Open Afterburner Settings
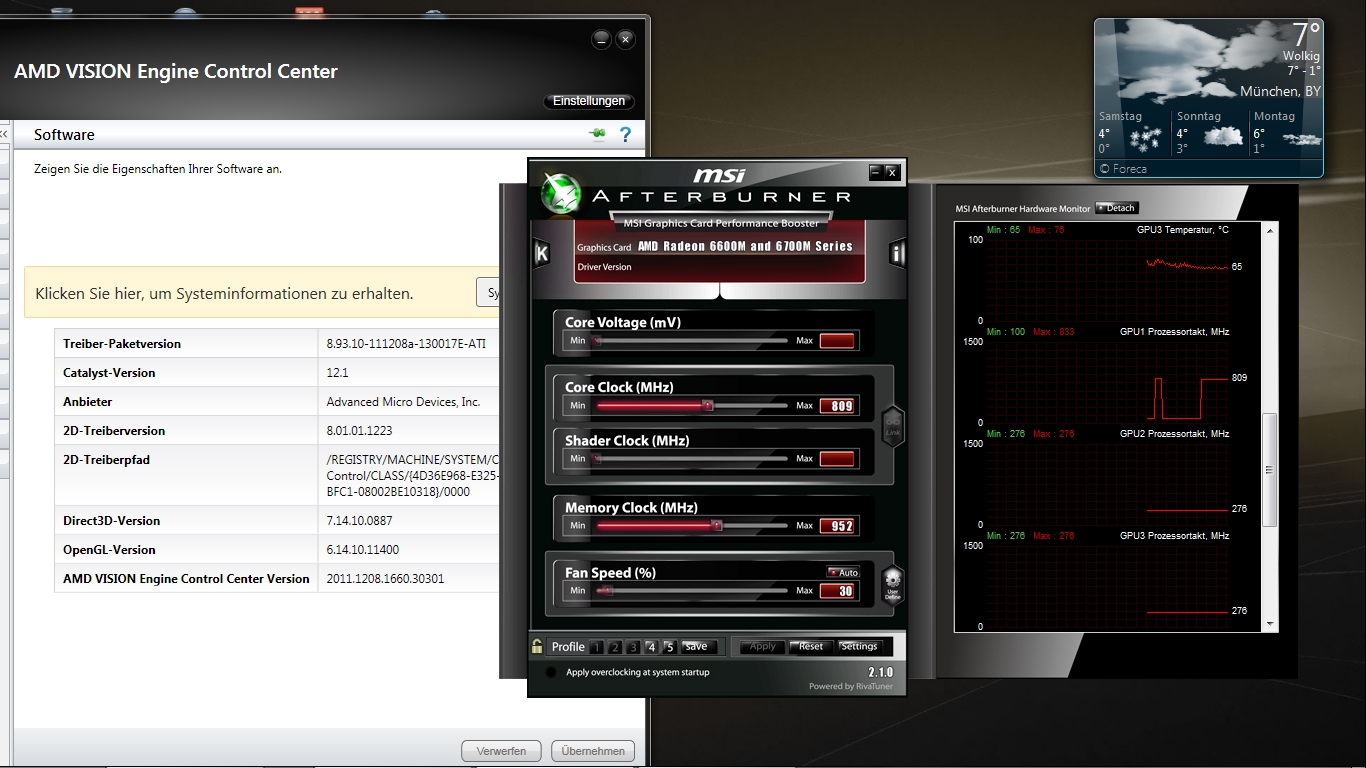The height and width of the screenshot is (768, 1366). [x=859, y=647]
